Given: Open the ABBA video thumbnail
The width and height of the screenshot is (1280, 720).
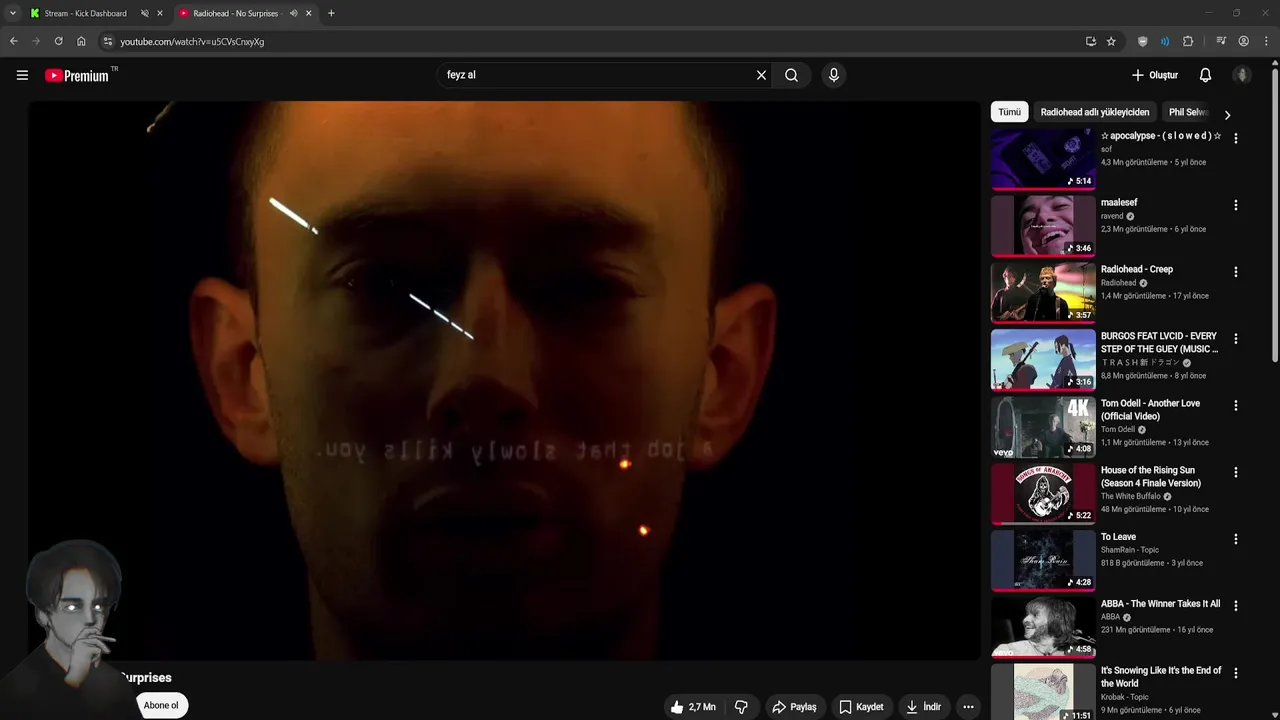Looking at the screenshot, I should pyautogui.click(x=1043, y=627).
